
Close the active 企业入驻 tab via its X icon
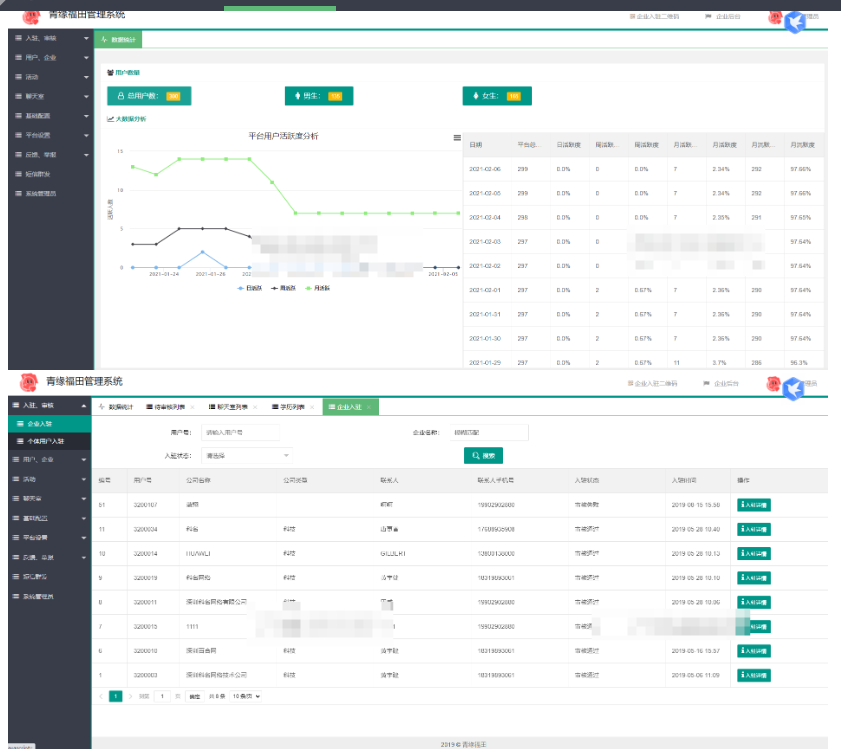coord(368,407)
